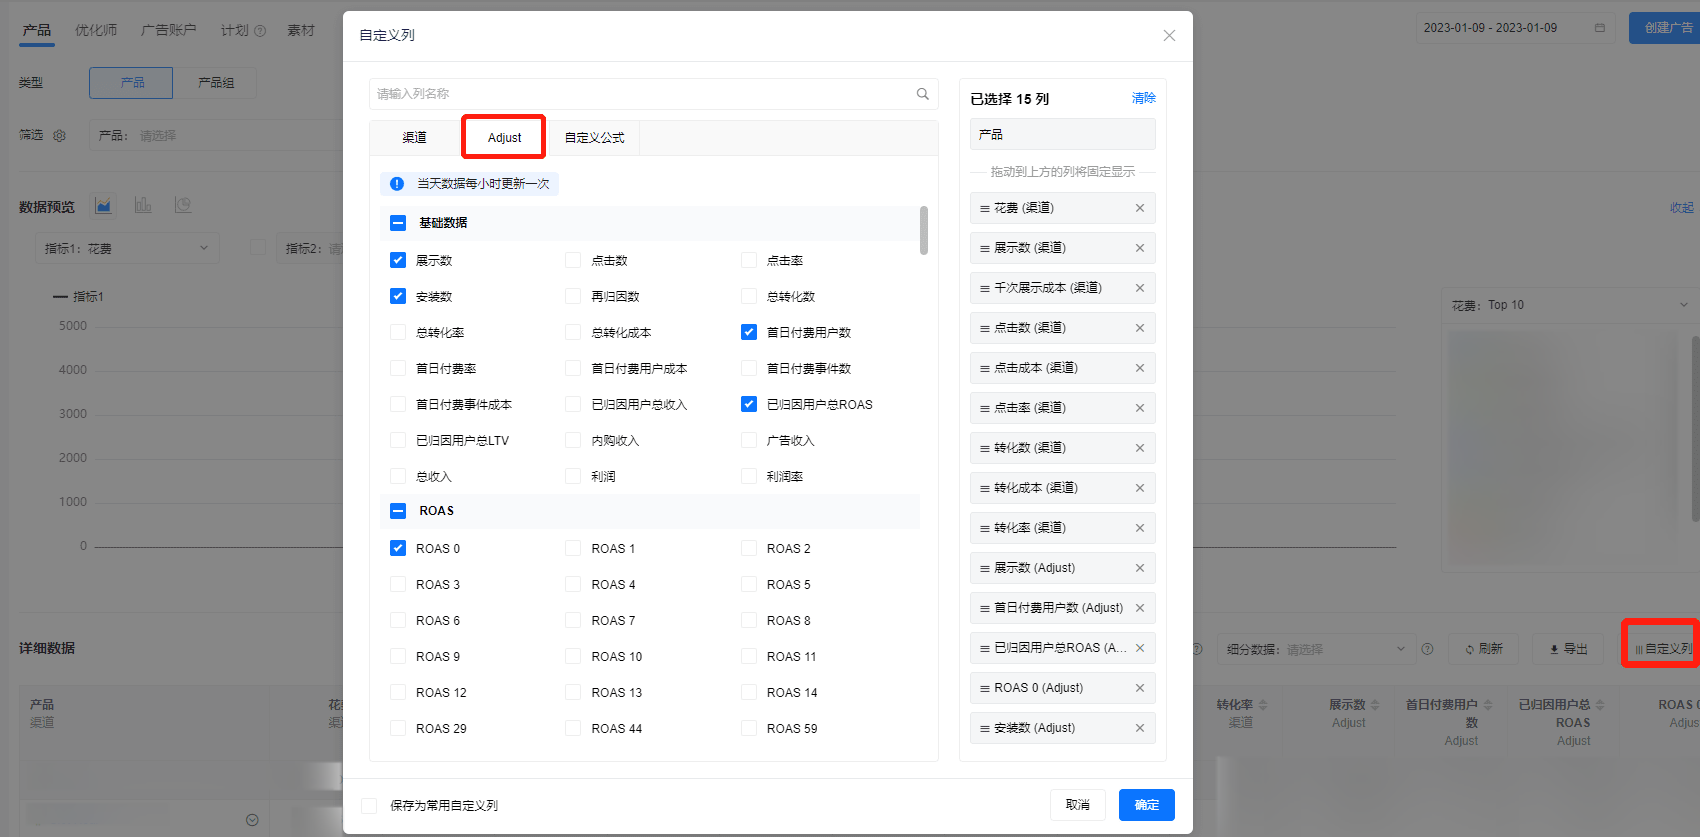Viewport: 1700px width, 837px height.
Task: Click the date range 2023-01-09 field
Action: click(1515, 28)
